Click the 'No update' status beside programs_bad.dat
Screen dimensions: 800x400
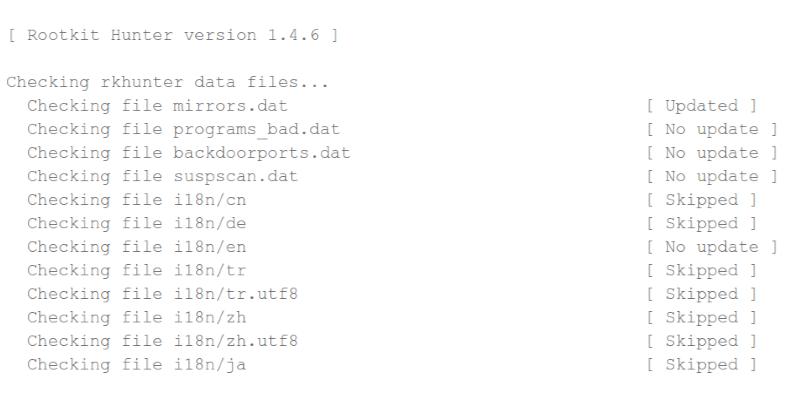pyautogui.click(x=712, y=129)
